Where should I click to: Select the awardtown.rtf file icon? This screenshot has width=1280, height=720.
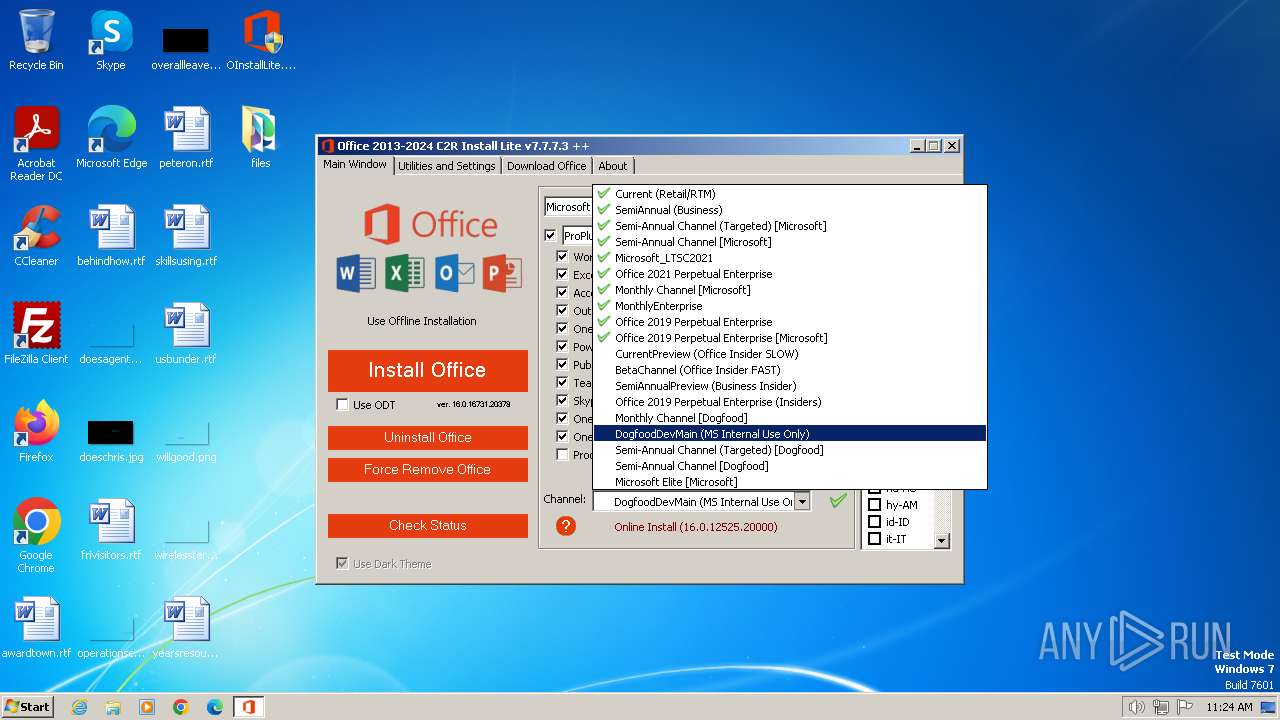click(x=36, y=627)
